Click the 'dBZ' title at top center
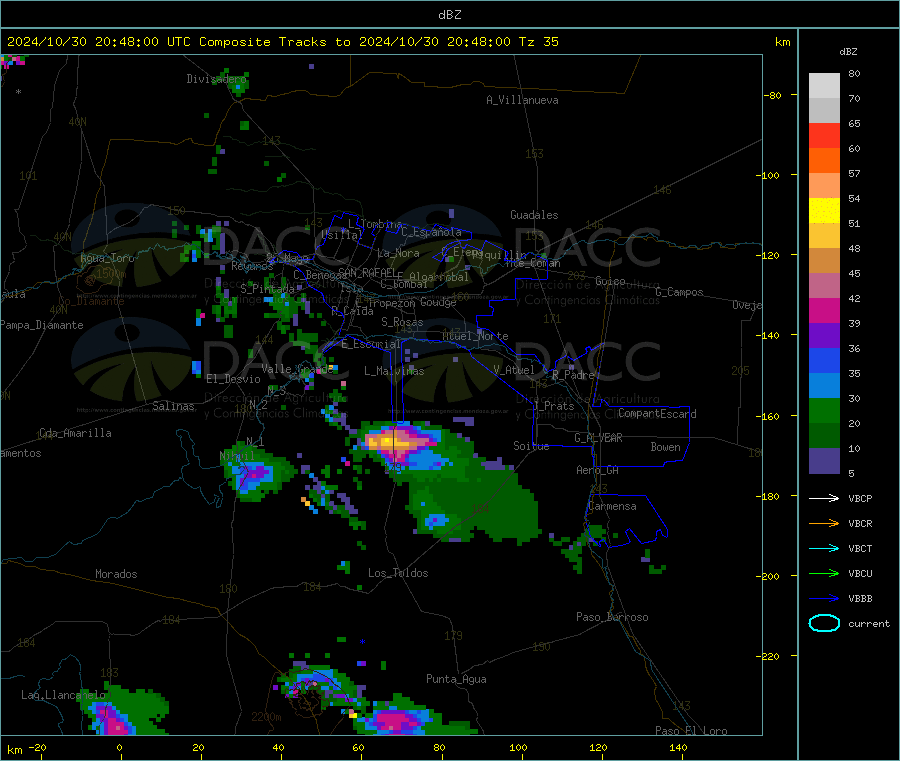This screenshot has height=761, width=900. (449, 15)
